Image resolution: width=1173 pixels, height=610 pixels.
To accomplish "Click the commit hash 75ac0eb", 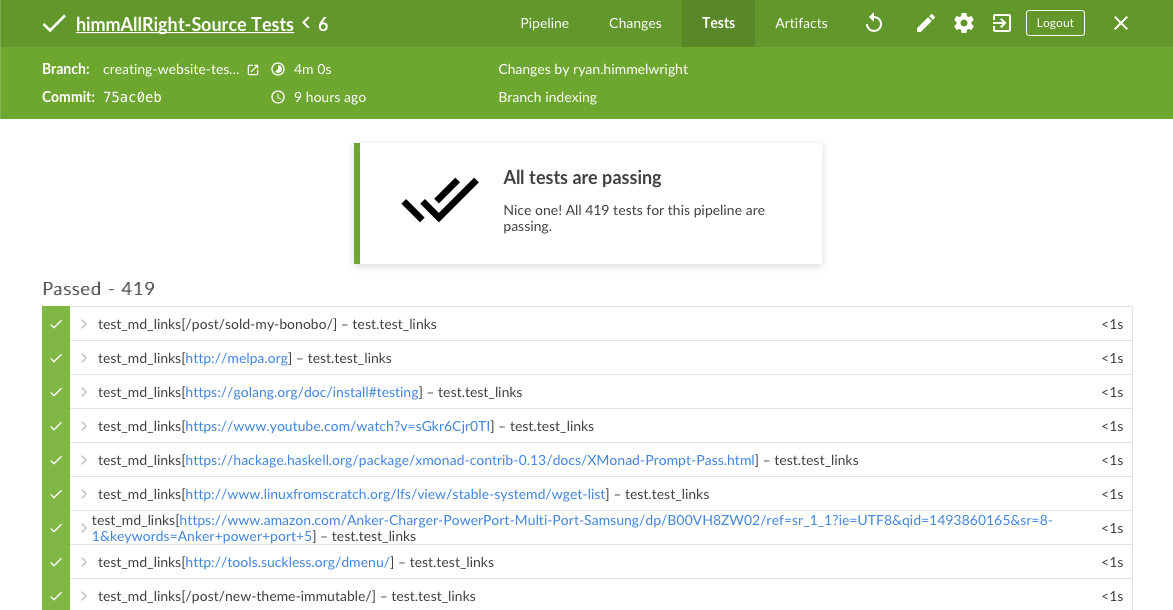I will click(132, 97).
